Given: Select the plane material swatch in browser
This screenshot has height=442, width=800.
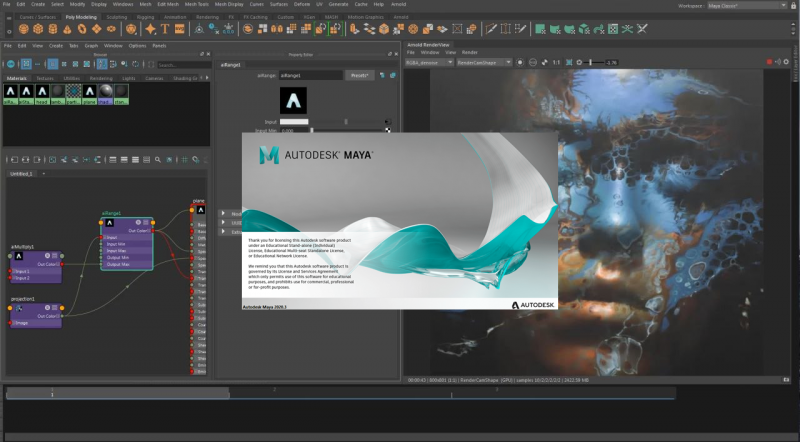Looking at the screenshot, I should pos(90,94).
